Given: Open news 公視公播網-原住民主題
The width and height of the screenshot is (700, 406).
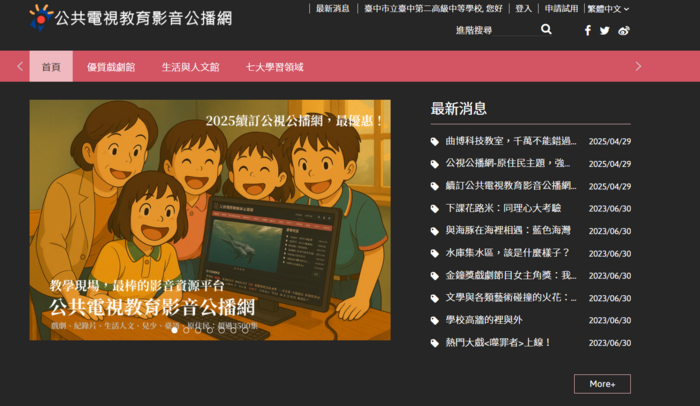Looking at the screenshot, I should 508,163.
